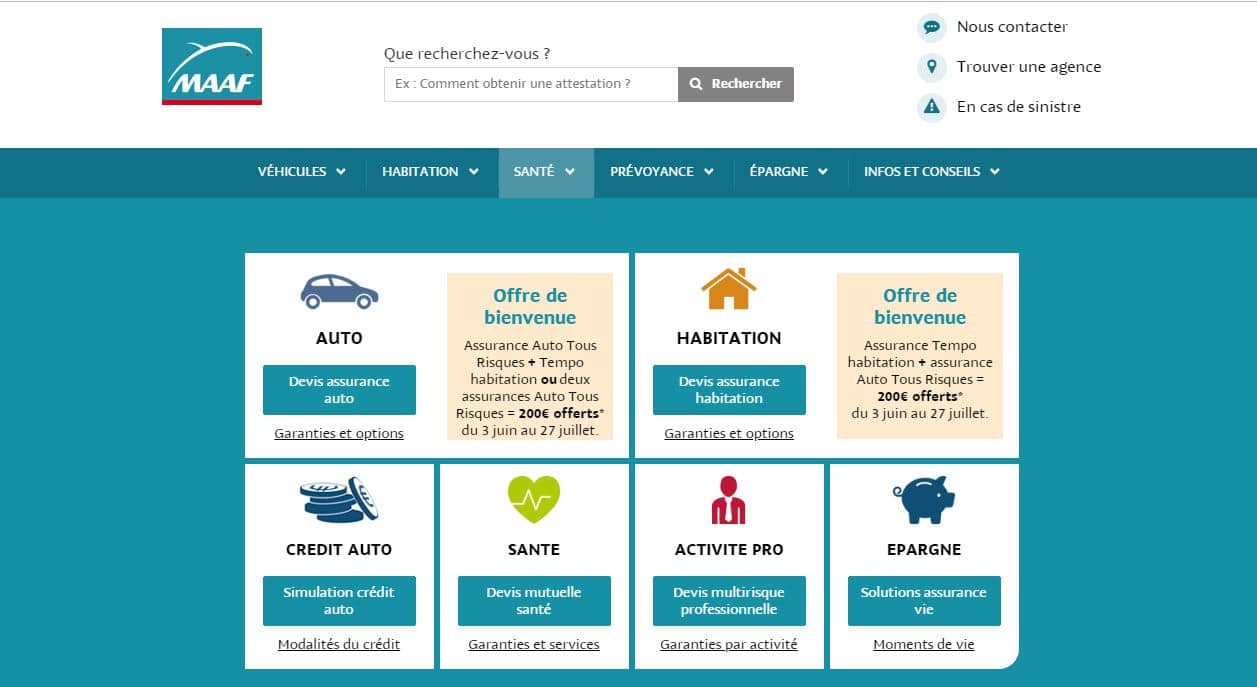Click the speech bubble icon near Nous contacter

[x=931, y=27]
